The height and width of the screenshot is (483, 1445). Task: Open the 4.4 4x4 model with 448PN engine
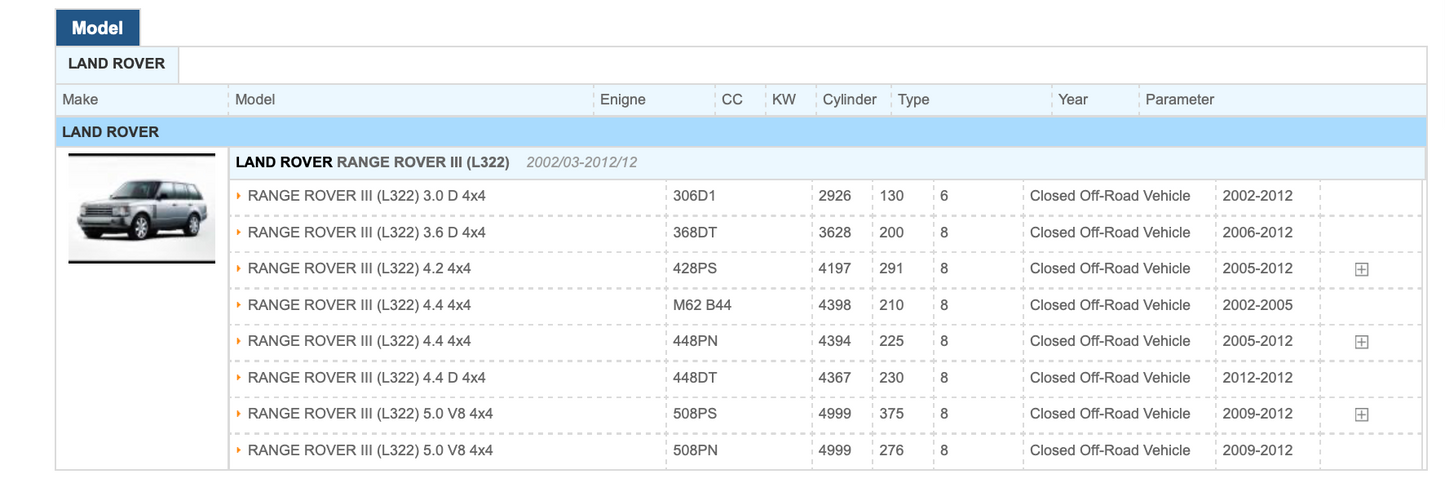pos(359,341)
